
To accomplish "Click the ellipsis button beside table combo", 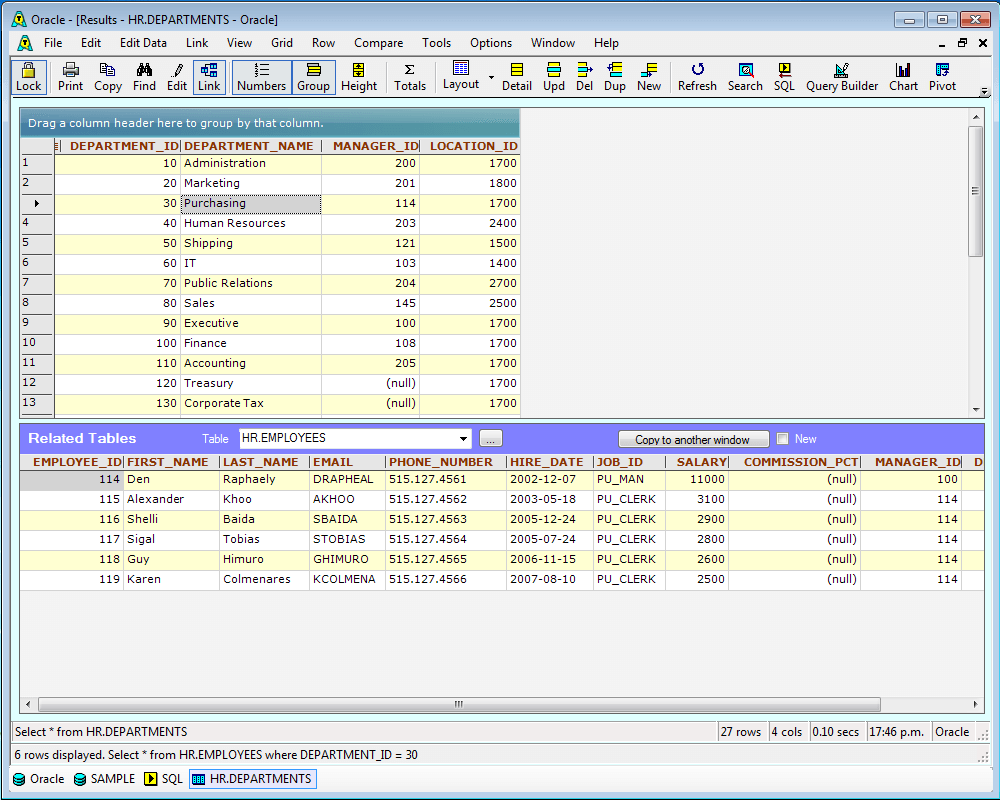I will 490,439.
